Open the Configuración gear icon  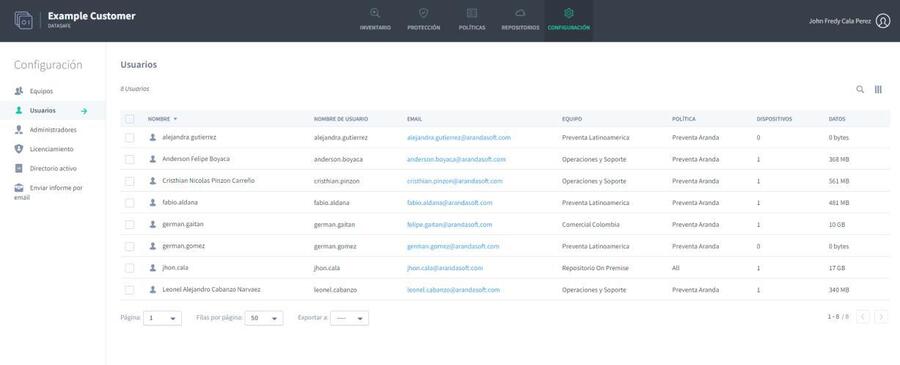click(x=568, y=13)
